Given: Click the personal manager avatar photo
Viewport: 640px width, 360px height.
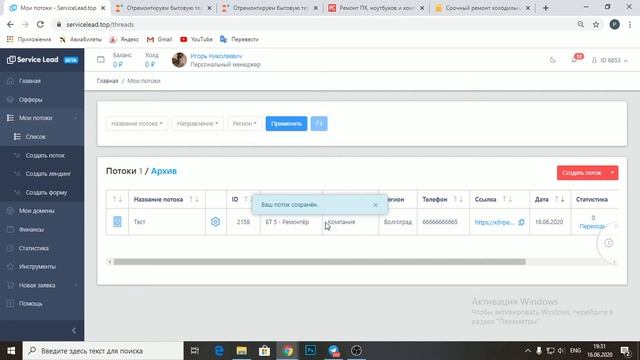Looking at the screenshot, I should (179, 60).
